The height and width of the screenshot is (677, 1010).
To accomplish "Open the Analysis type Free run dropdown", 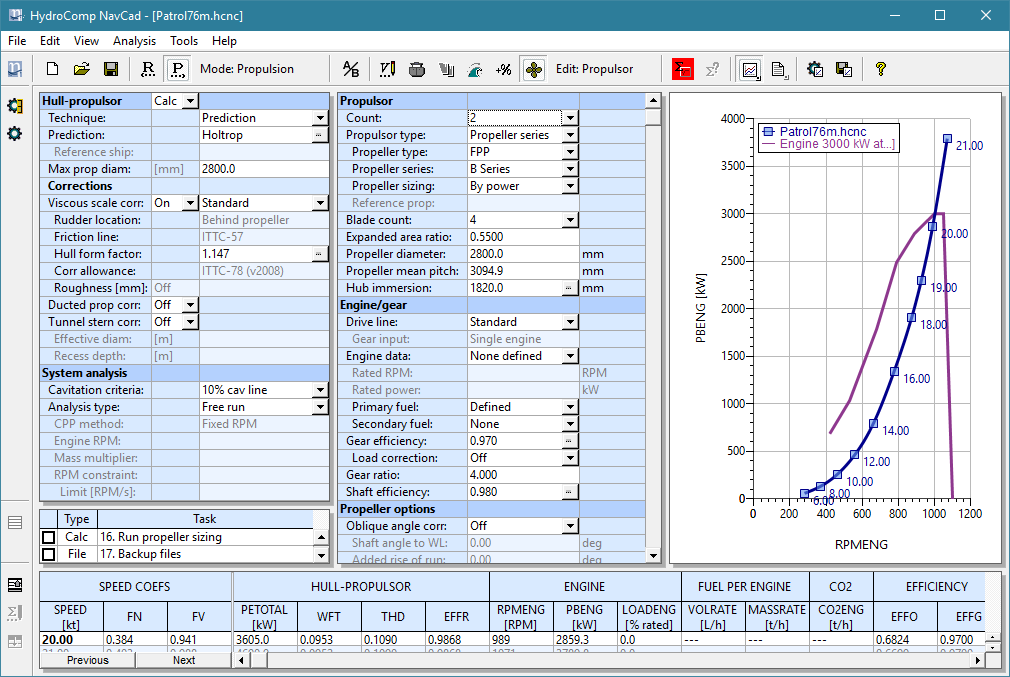I will pos(320,407).
